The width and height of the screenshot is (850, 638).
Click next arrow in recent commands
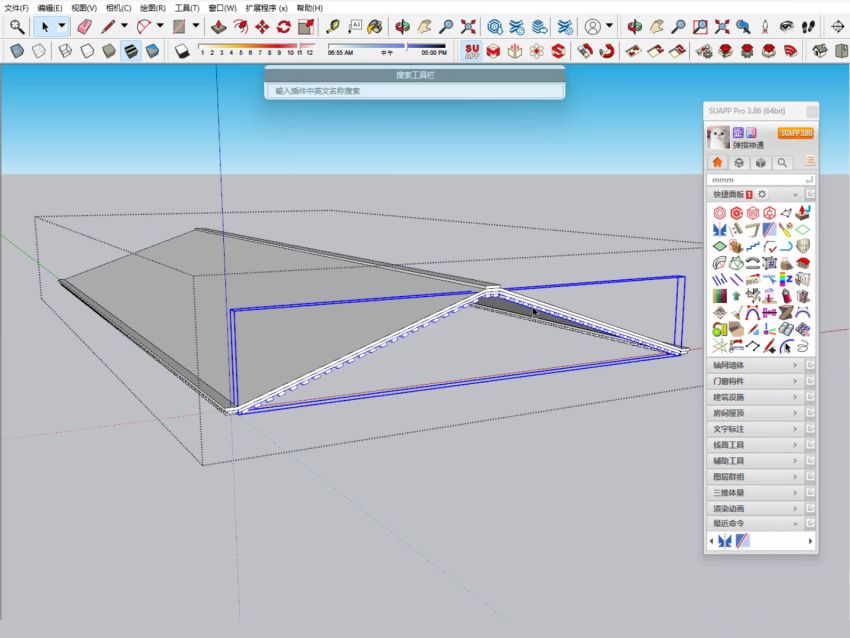click(810, 541)
